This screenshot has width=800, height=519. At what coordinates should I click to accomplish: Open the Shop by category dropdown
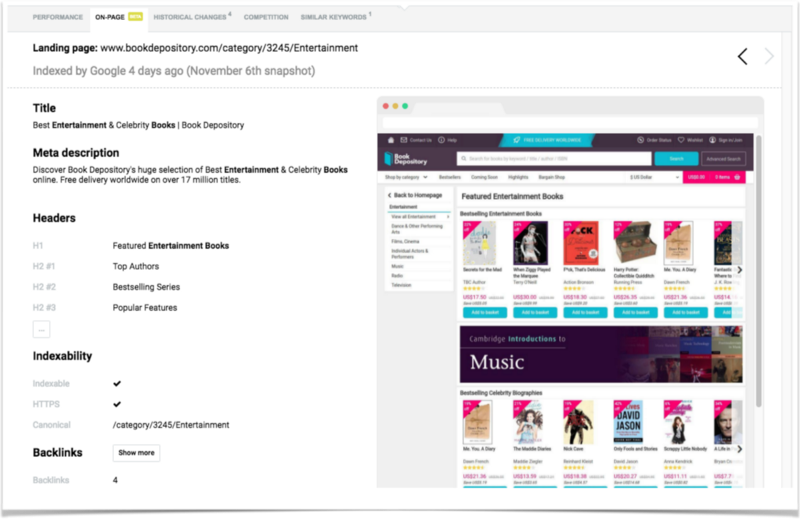coord(406,177)
